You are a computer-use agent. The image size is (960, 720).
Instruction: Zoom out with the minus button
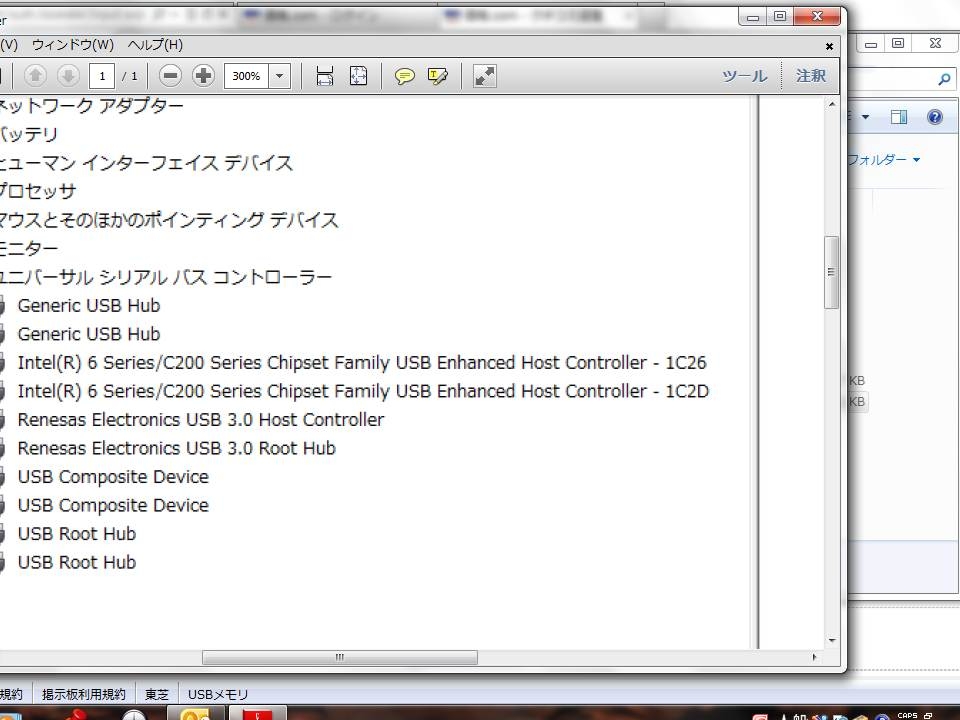tap(170, 76)
